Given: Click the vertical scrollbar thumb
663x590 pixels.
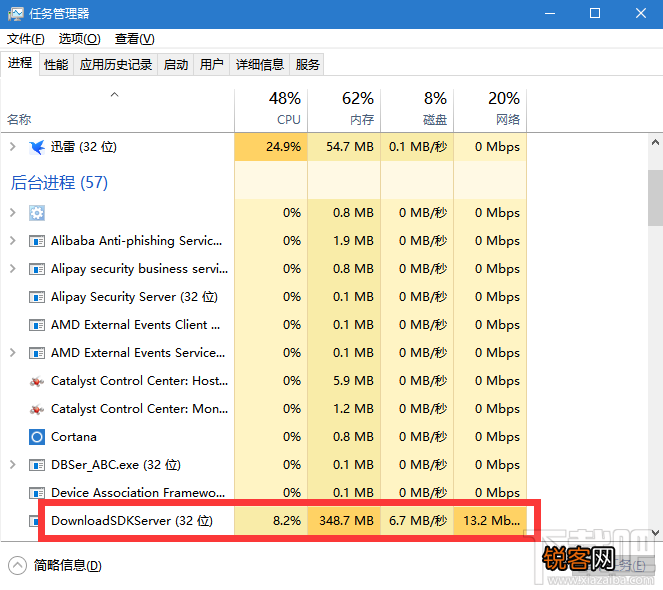Looking at the screenshot, I should coord(655,198).
